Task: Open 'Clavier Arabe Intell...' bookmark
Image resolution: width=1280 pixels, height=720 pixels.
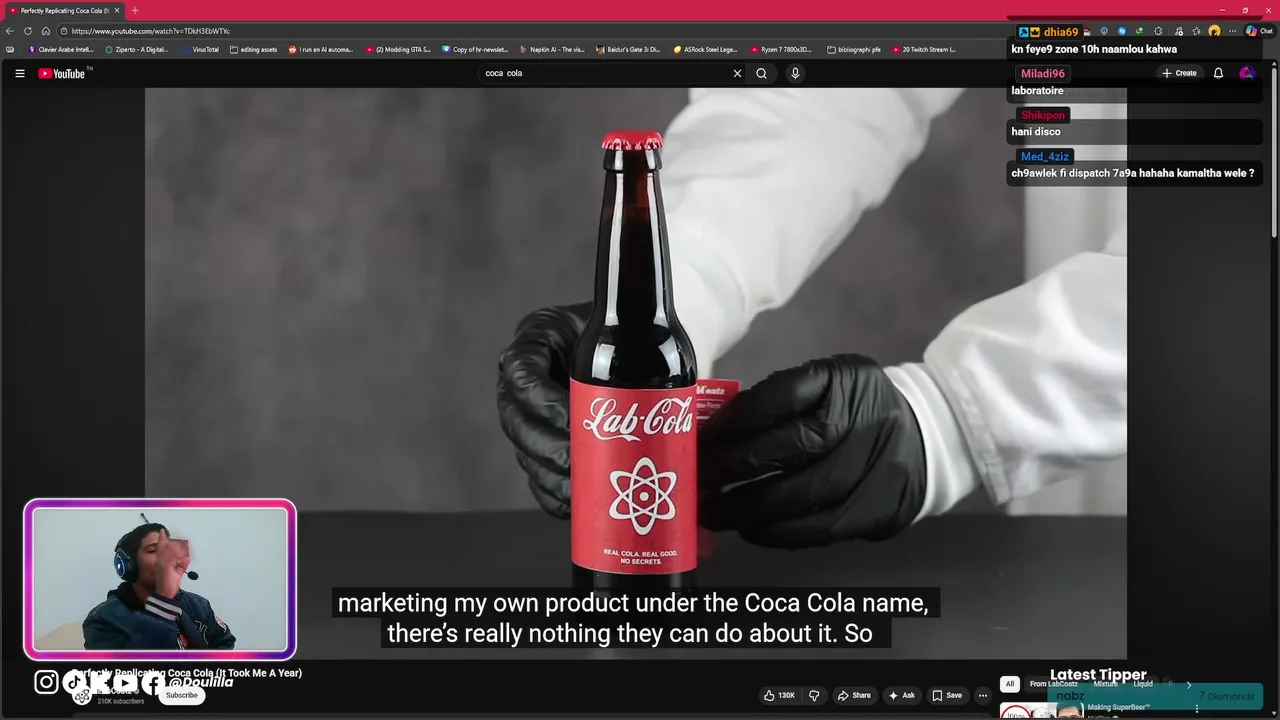Action: coord(61,49)
